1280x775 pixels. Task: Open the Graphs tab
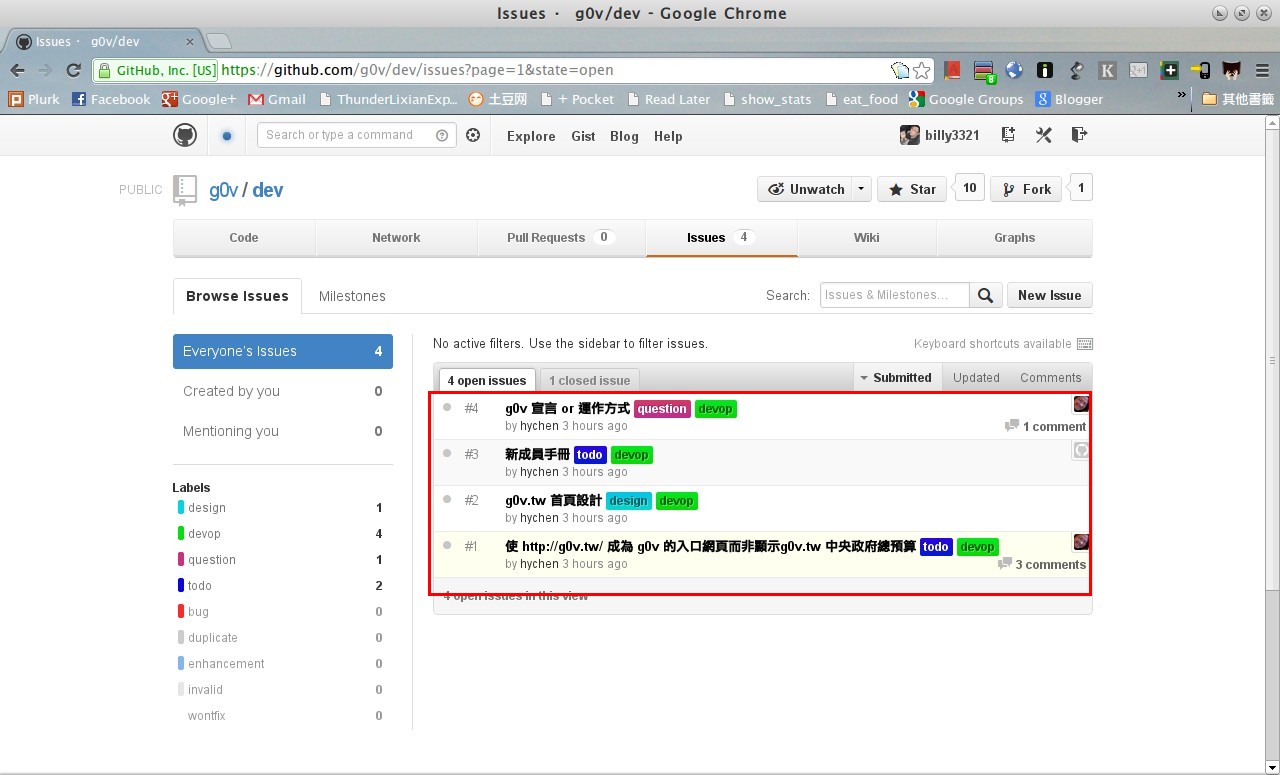(x=1014, y=237)
